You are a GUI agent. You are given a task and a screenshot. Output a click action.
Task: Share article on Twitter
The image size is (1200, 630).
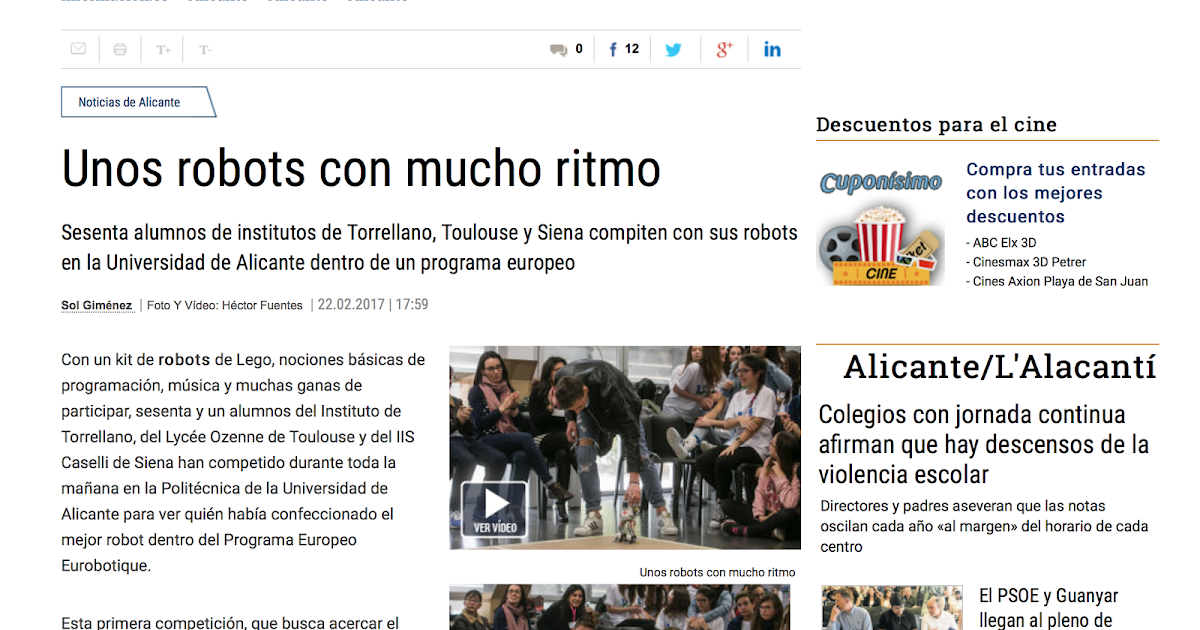[x=674, y=49]
